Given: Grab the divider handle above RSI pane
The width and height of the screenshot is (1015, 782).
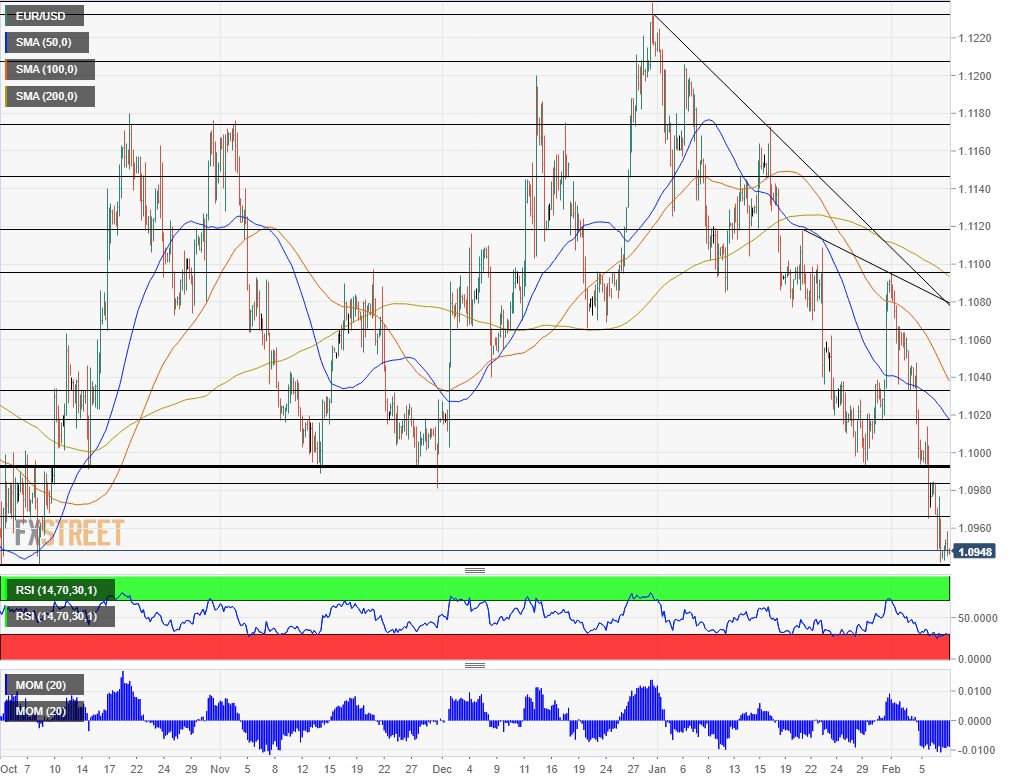Looking at the screenshot, I should point(475,570).
